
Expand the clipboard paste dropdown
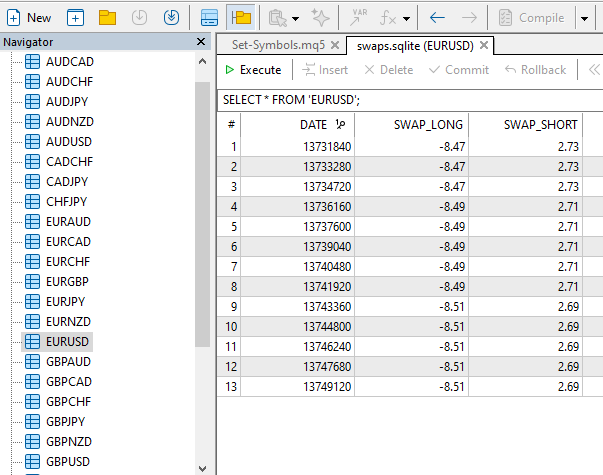tap(297, 18)
